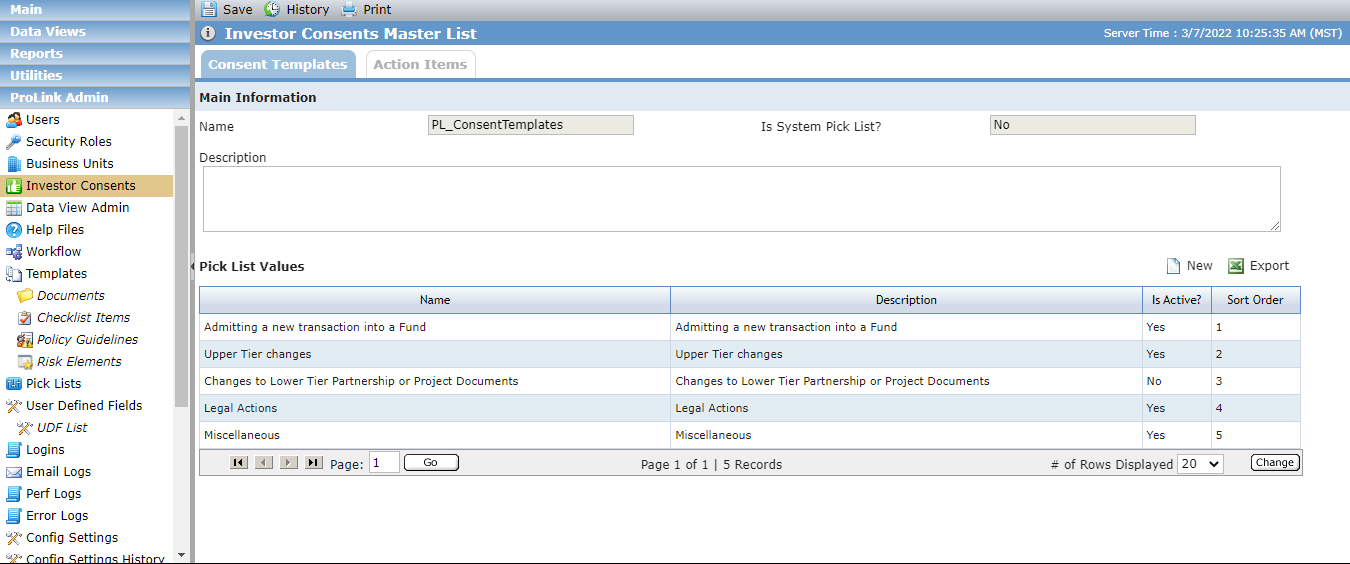Screen dimensions: 1350x564
Task: Open the Config Settings History link
Action: tap(95, 559)
